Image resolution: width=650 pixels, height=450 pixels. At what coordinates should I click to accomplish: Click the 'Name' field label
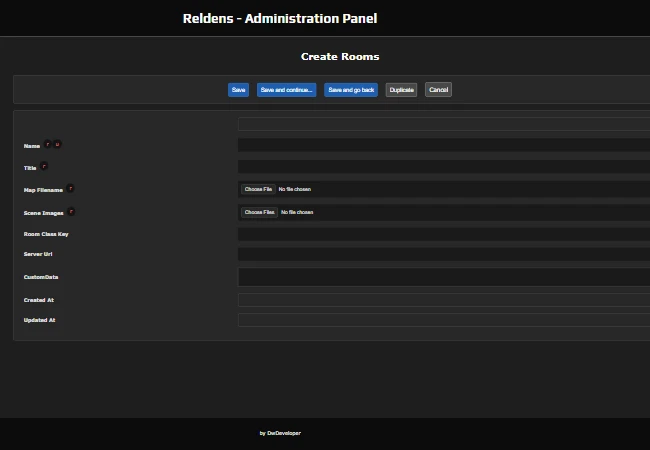(x=32, y=146)
